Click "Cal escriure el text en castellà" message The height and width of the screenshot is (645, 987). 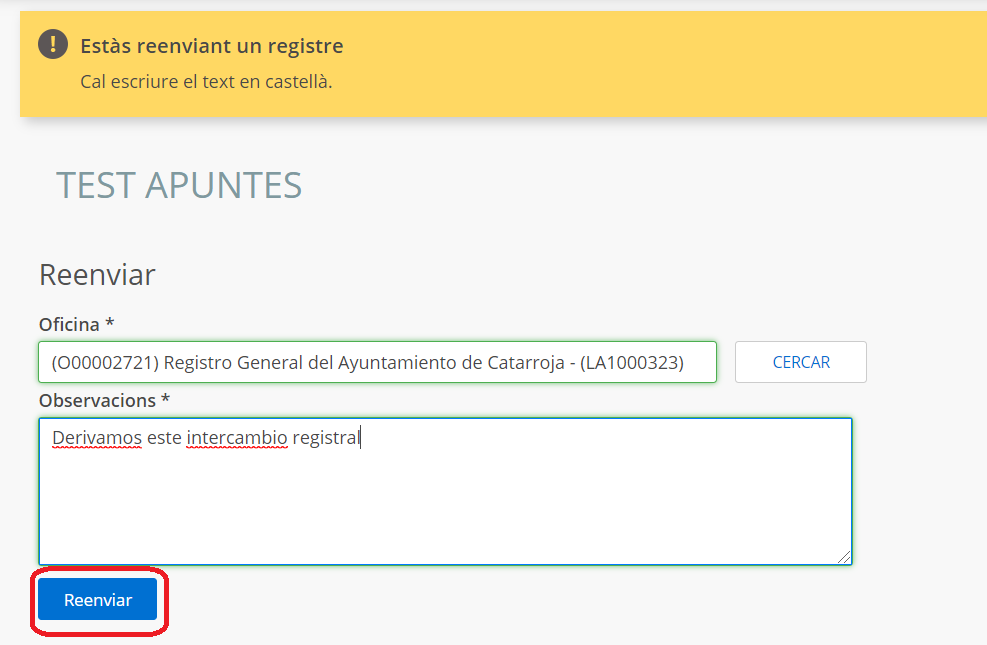point(206,81)
